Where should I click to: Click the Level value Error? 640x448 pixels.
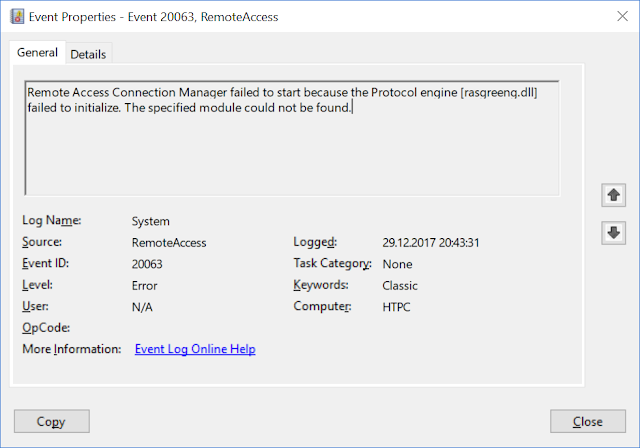tap(144, 286)
